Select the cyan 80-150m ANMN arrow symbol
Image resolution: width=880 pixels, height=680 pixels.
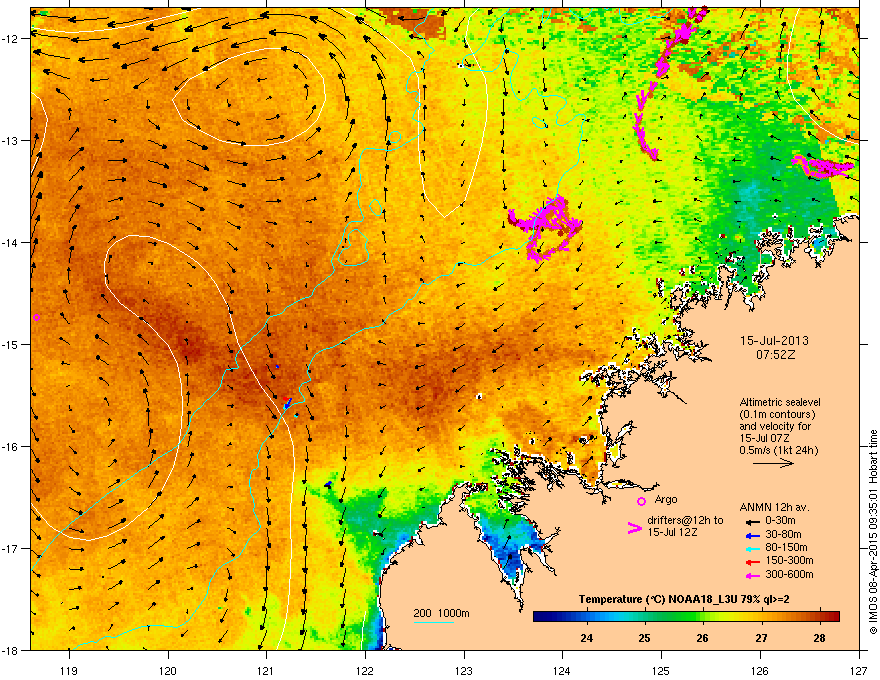pyautogui.click(x=751, y=548)
